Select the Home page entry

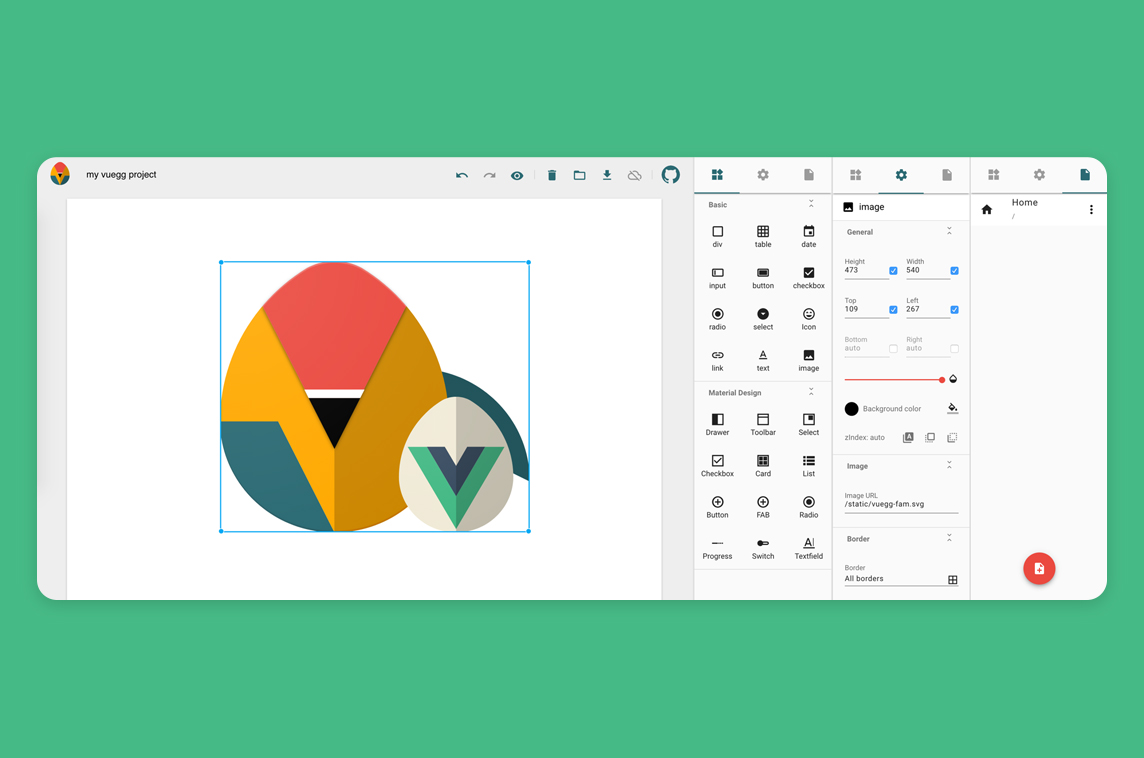1039,209
